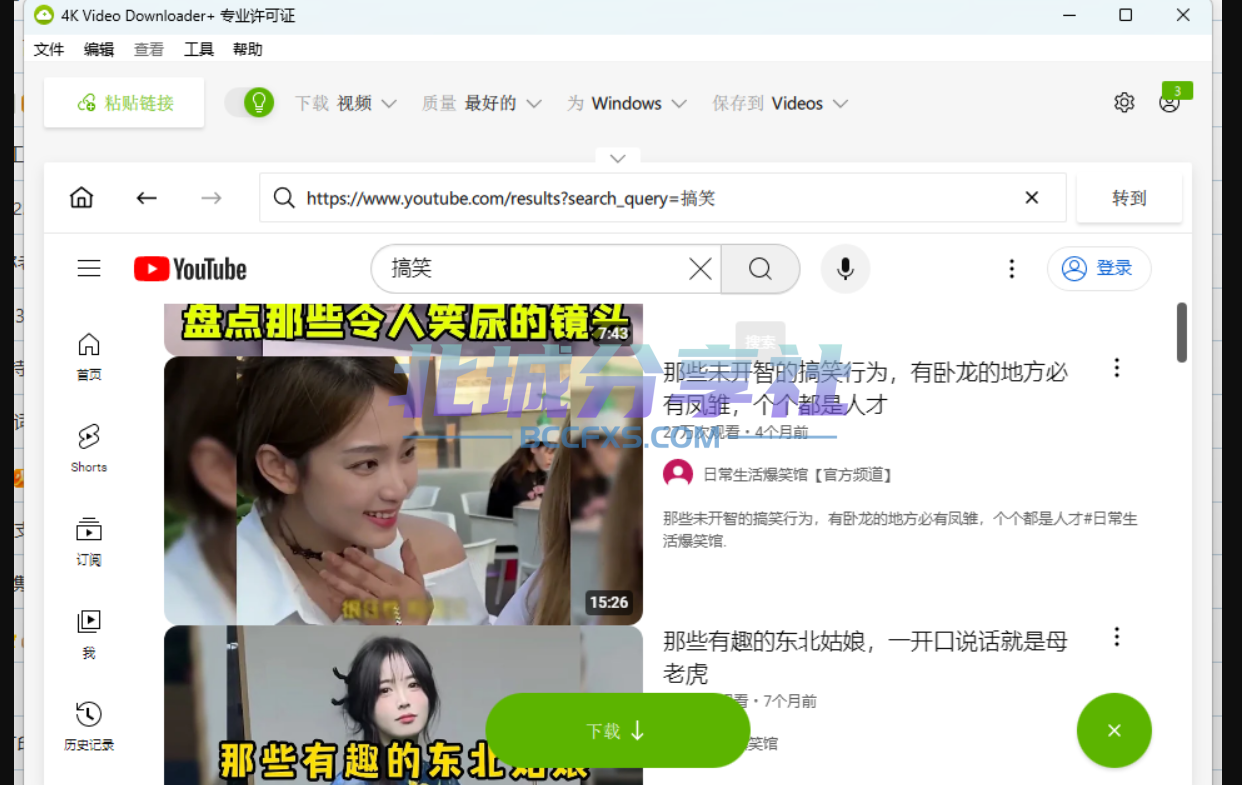1242x785 pixels.
Task: Open the platform Windows dropdown
Action: coord(627,103)
